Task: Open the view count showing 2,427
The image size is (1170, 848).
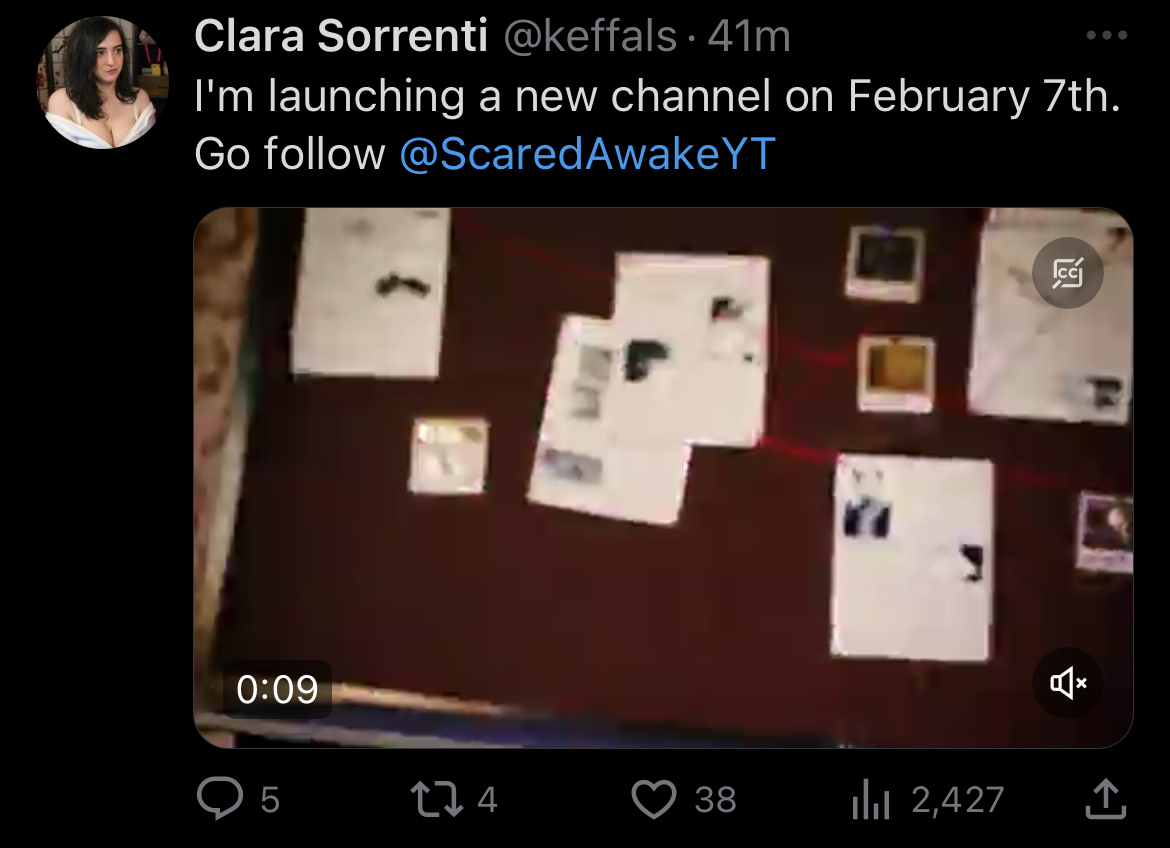Action: click(x=957, y=799)
